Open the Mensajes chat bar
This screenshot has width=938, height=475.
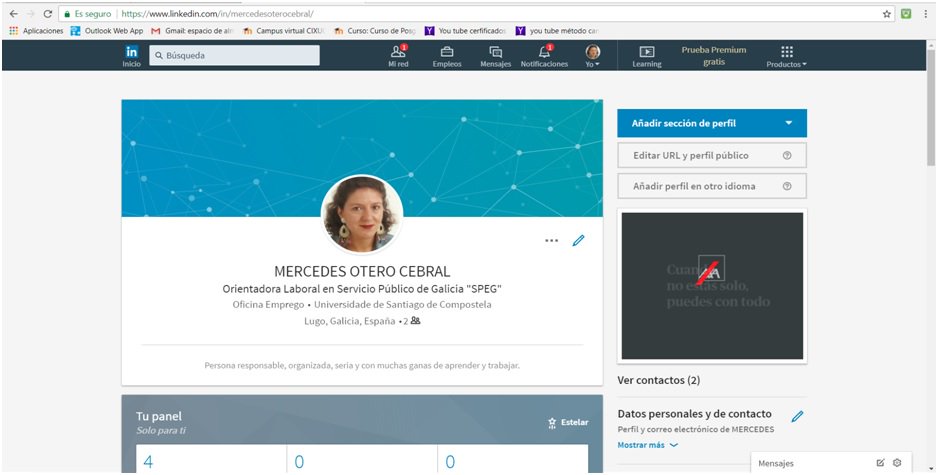click(832, 463)
